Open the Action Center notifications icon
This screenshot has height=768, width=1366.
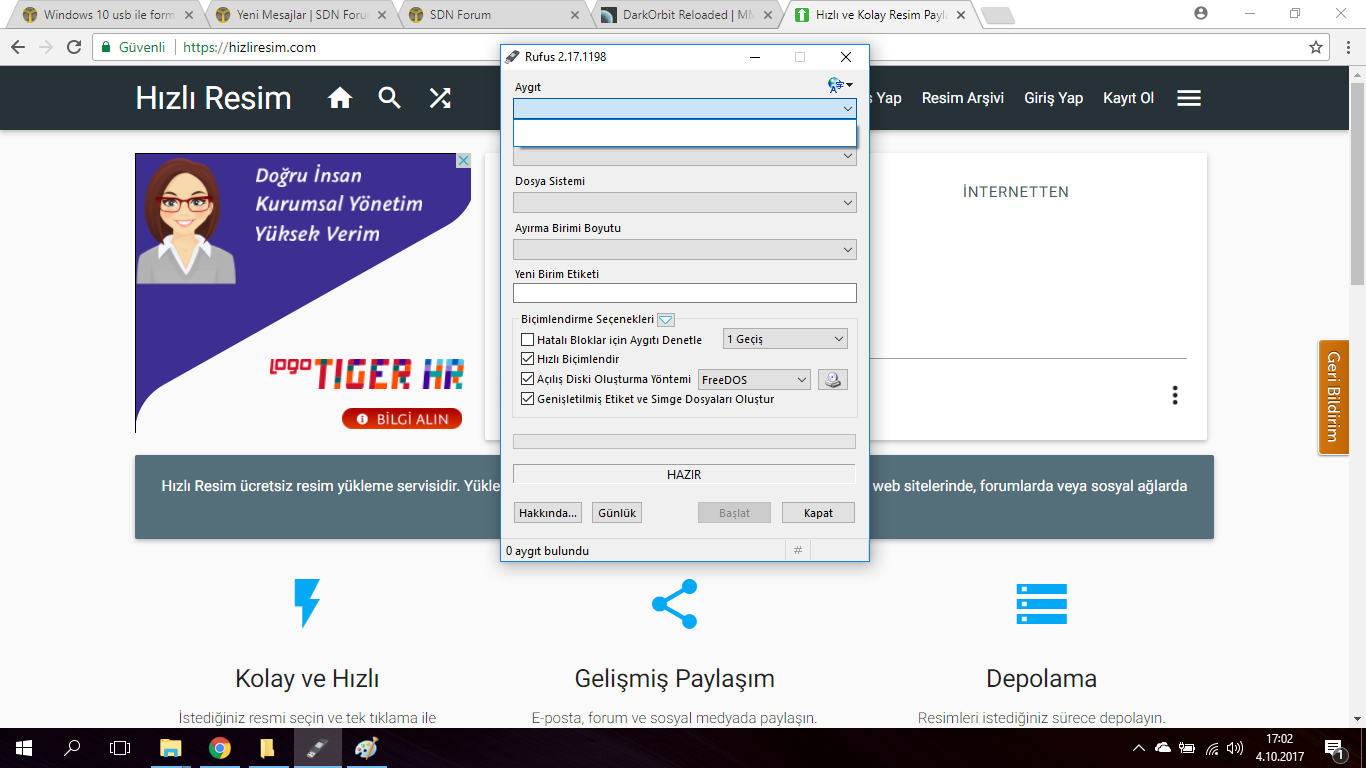tap(1334, 748)
